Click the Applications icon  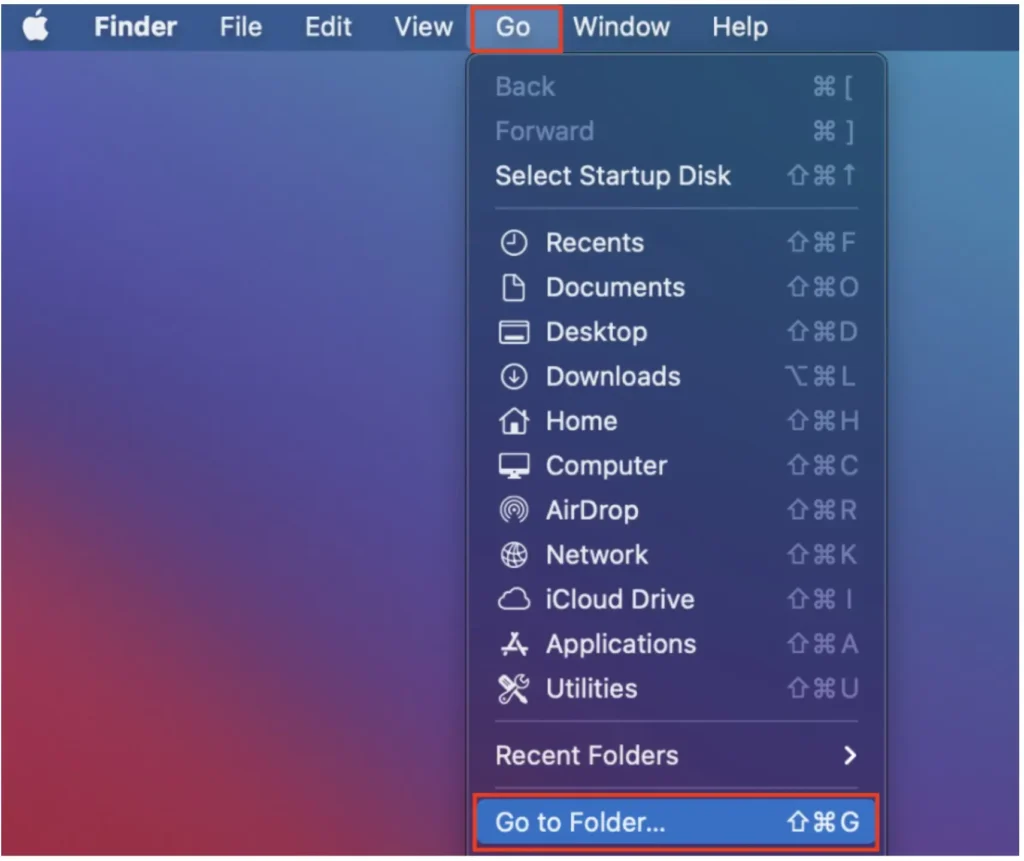click(513, 644)
